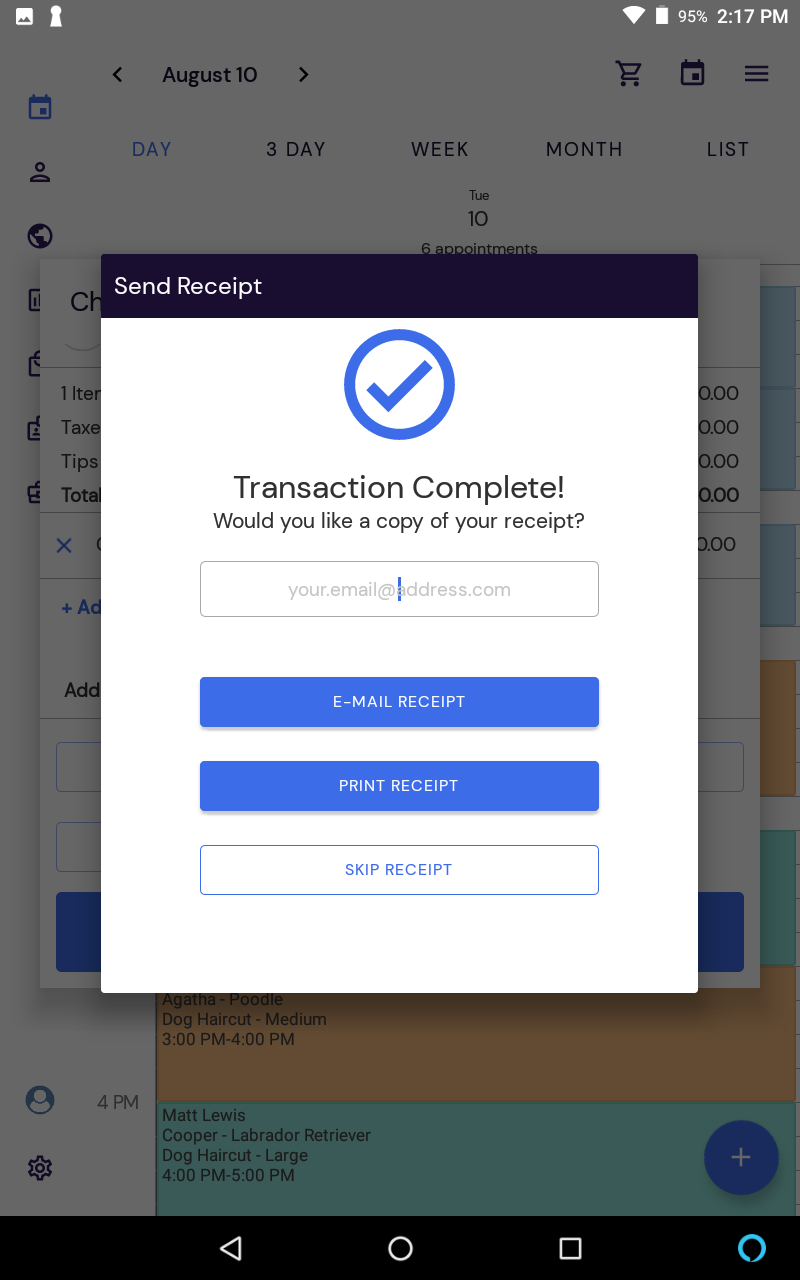Go to next day with right chevron

pos(304,75)
